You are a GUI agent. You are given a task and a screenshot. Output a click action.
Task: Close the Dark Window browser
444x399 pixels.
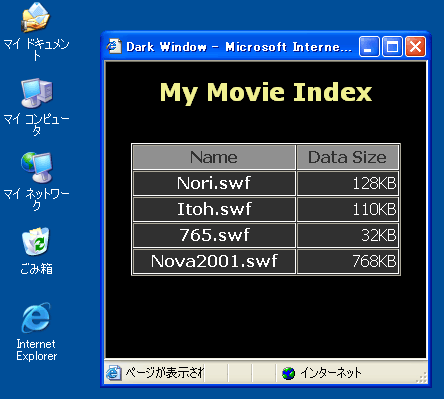pyautogui.click(x=415, y=47)
